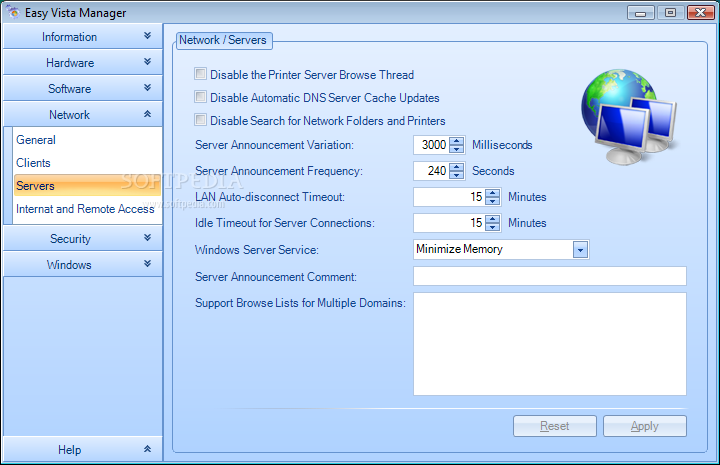This screenshot has width=720, height=465.
Task: Increase LAN Auto-disconnect Timeout value
Action: [x=492, y=193]
